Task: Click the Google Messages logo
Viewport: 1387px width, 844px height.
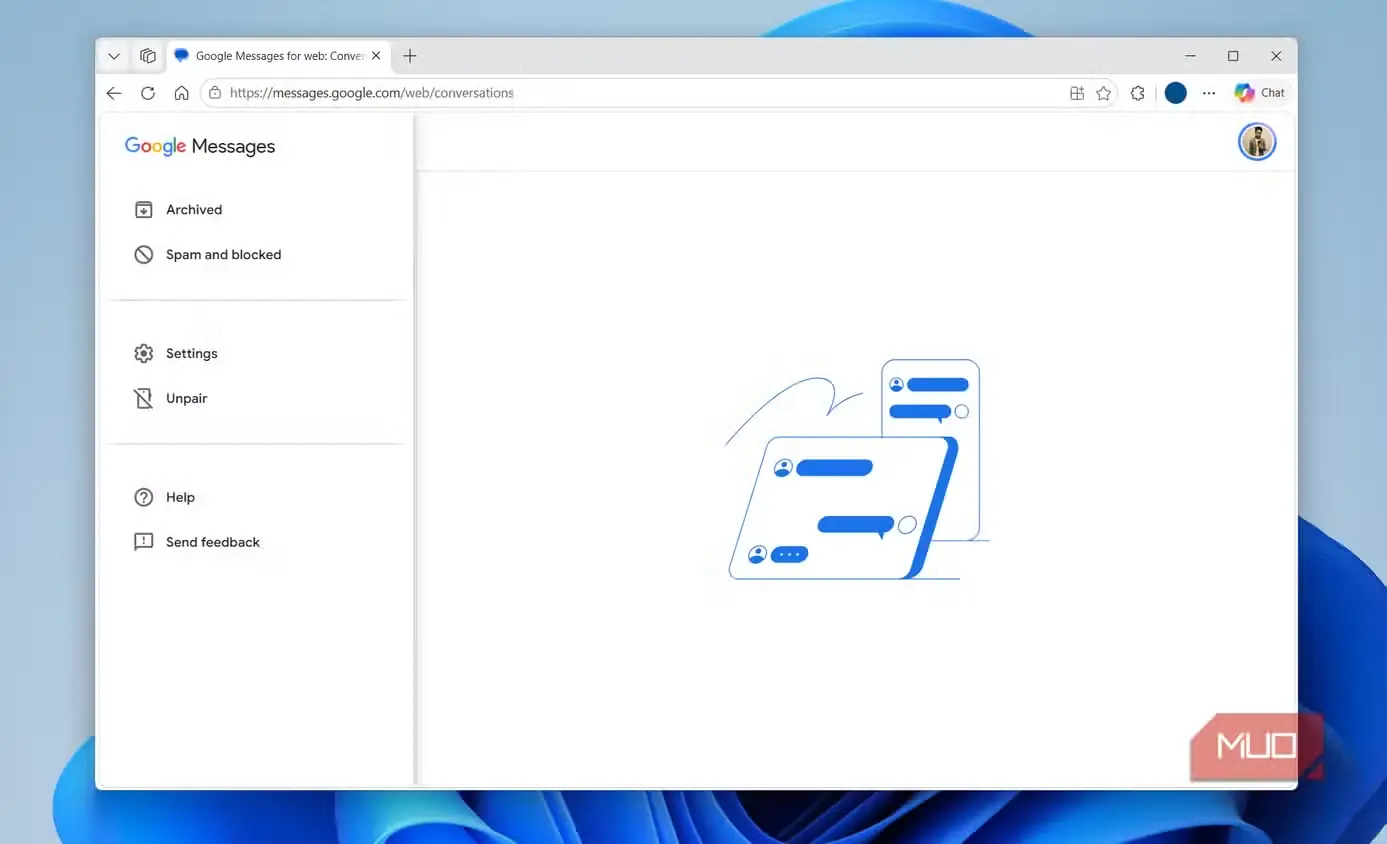Action: 200,147
